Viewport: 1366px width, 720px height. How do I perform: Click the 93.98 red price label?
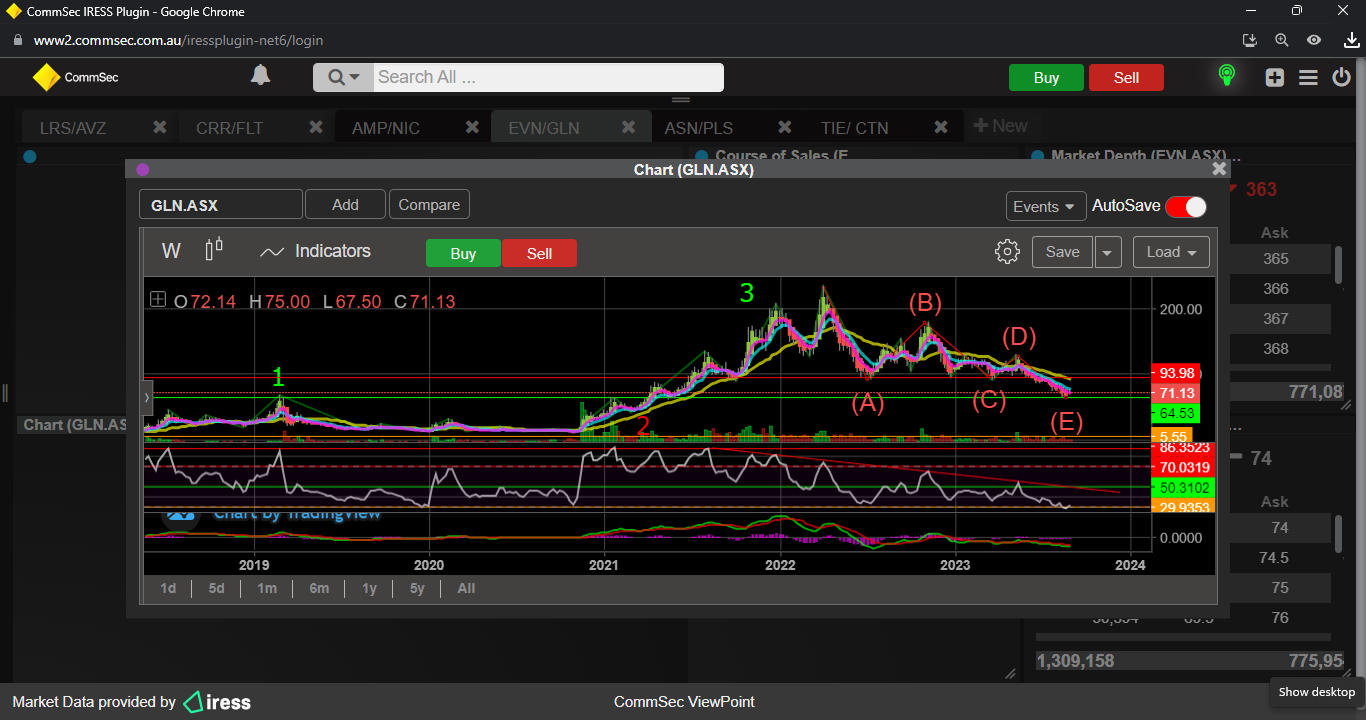[1177, 373]
